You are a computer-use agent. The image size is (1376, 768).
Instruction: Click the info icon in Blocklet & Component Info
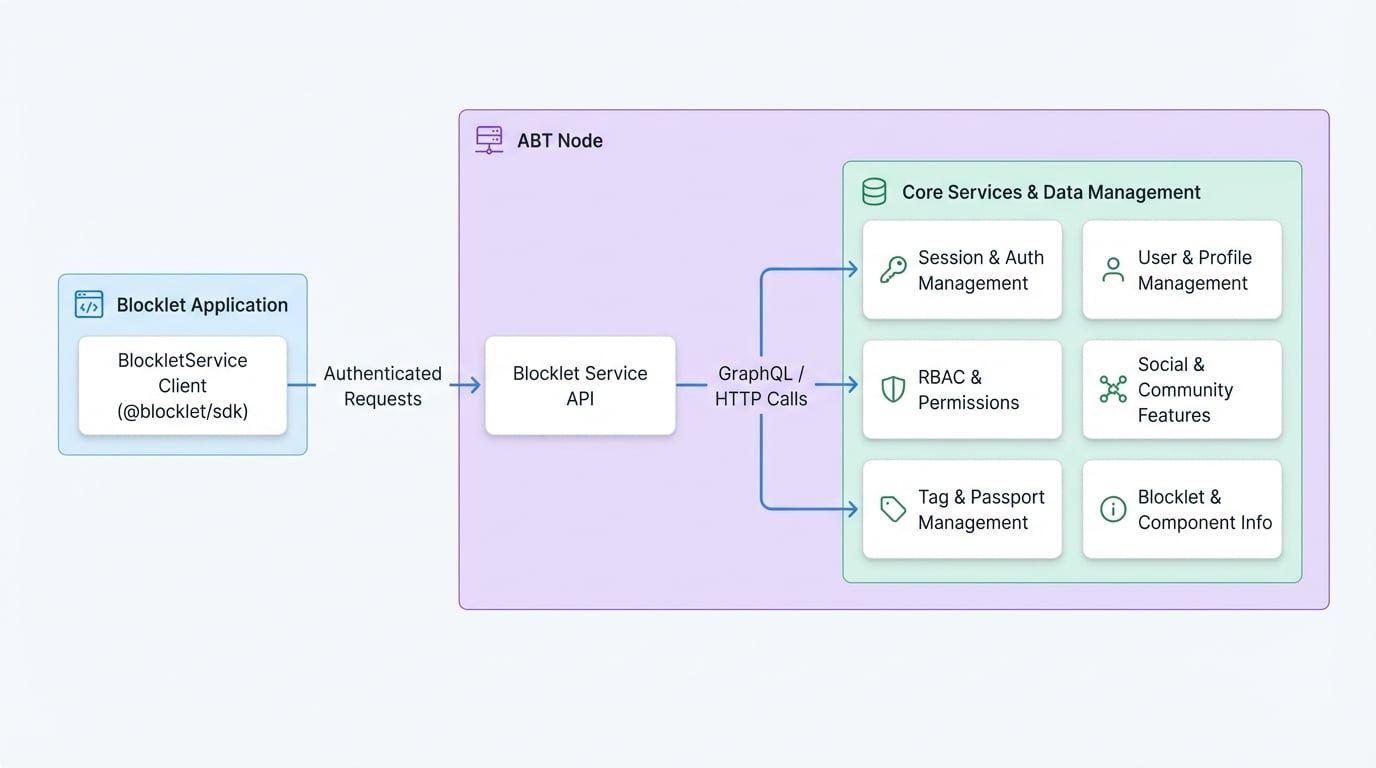click(1112, 509)
